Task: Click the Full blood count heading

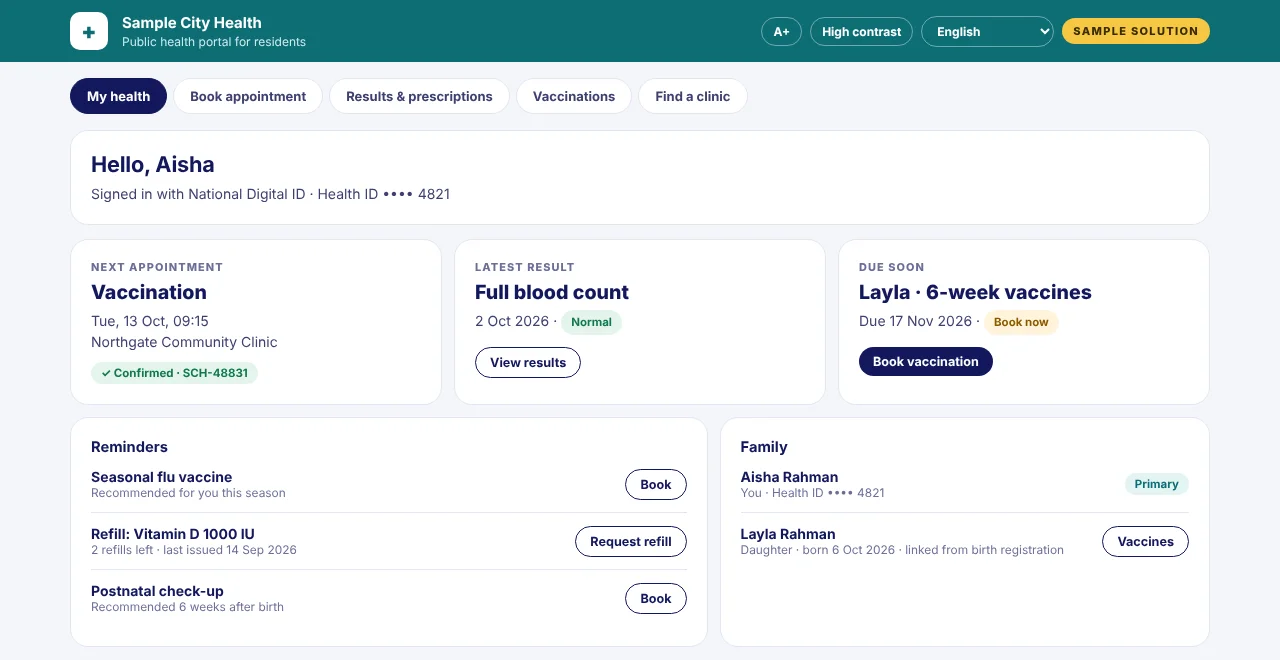Action: (x=552, y=292)
